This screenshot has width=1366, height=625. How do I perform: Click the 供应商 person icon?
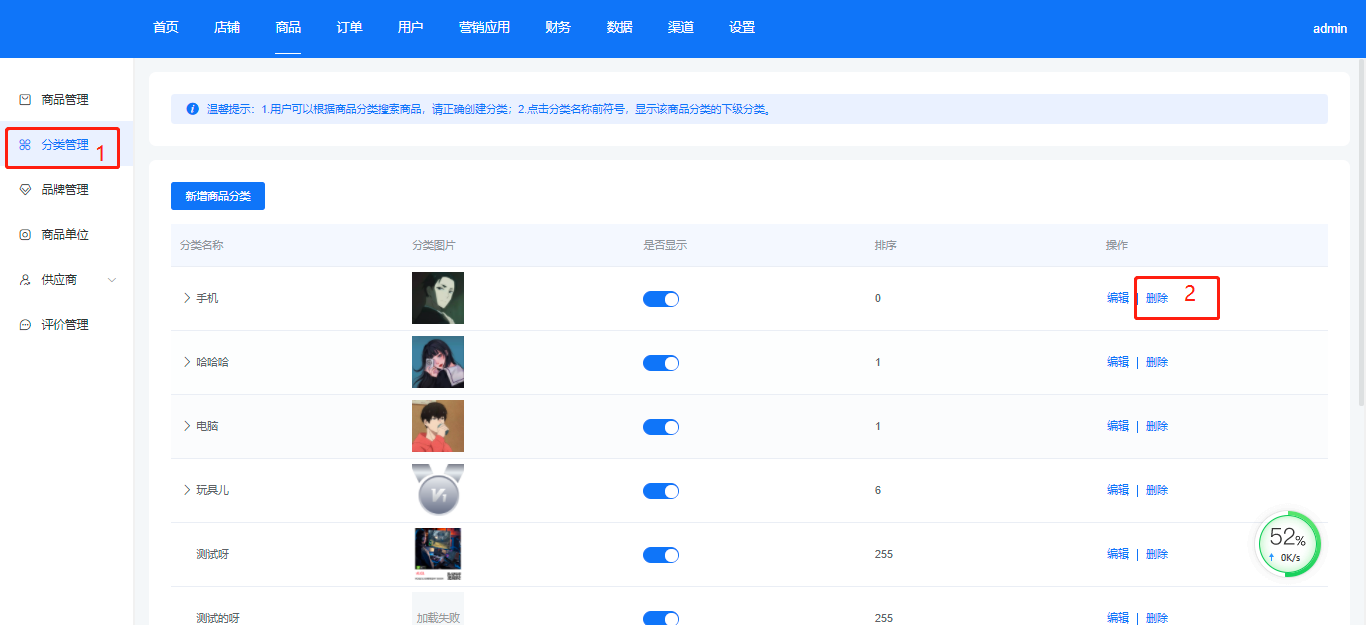point(25,280)
